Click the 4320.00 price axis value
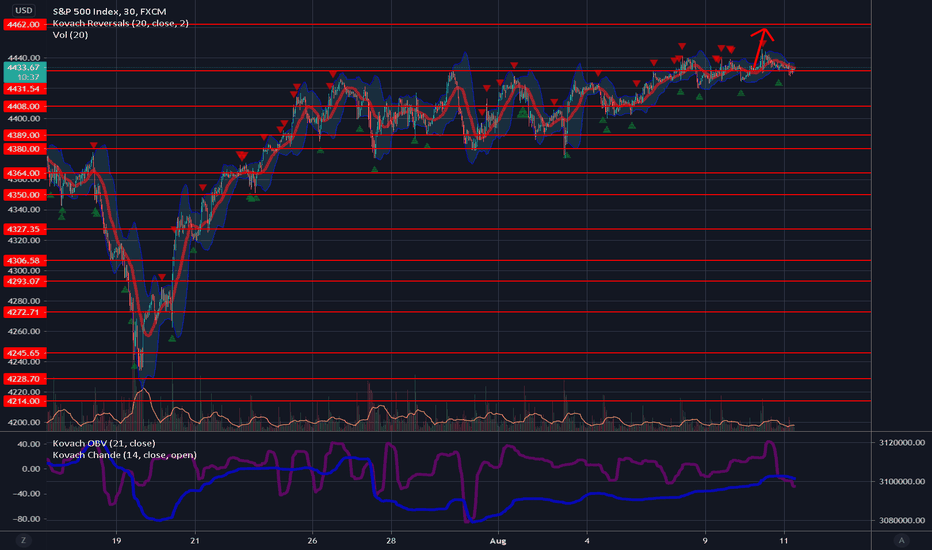The image size is (932, 550). pyautogui.click(x=24, y=240)
